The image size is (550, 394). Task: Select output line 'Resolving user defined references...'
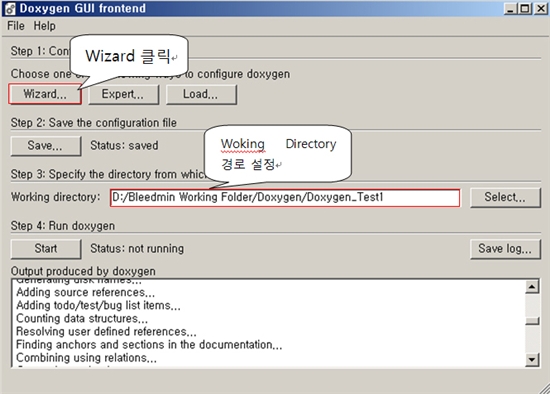pyautogui.click(x=106, y=332)
